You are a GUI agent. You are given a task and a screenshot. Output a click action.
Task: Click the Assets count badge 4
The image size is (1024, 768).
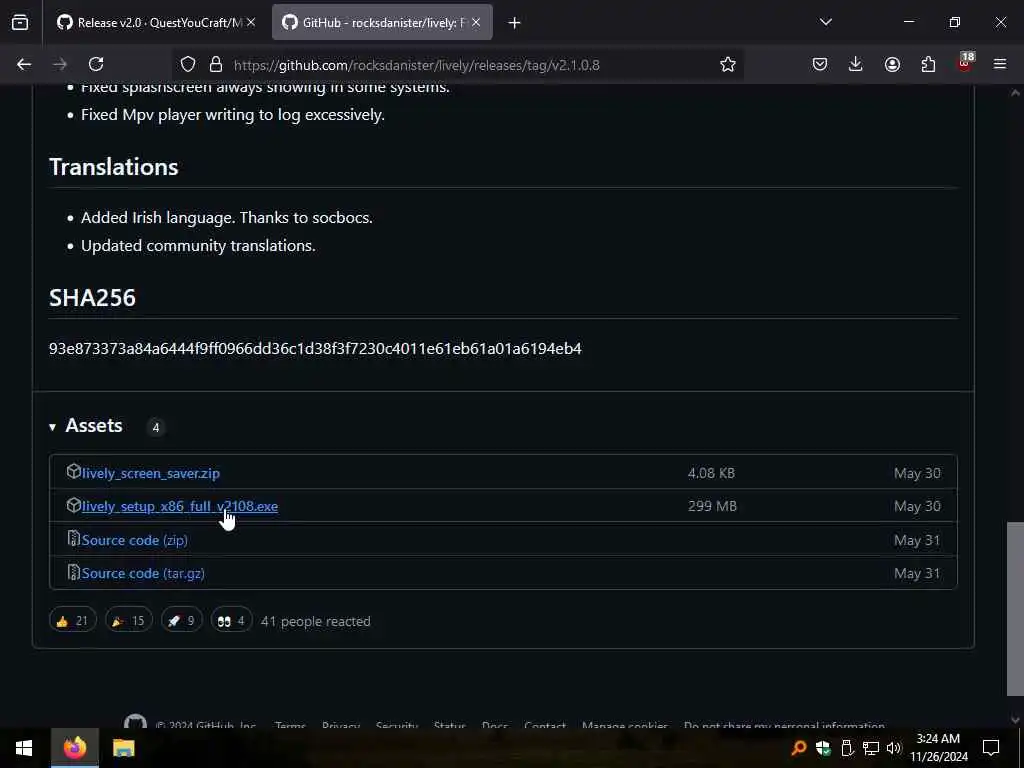(x=155, y=427)
